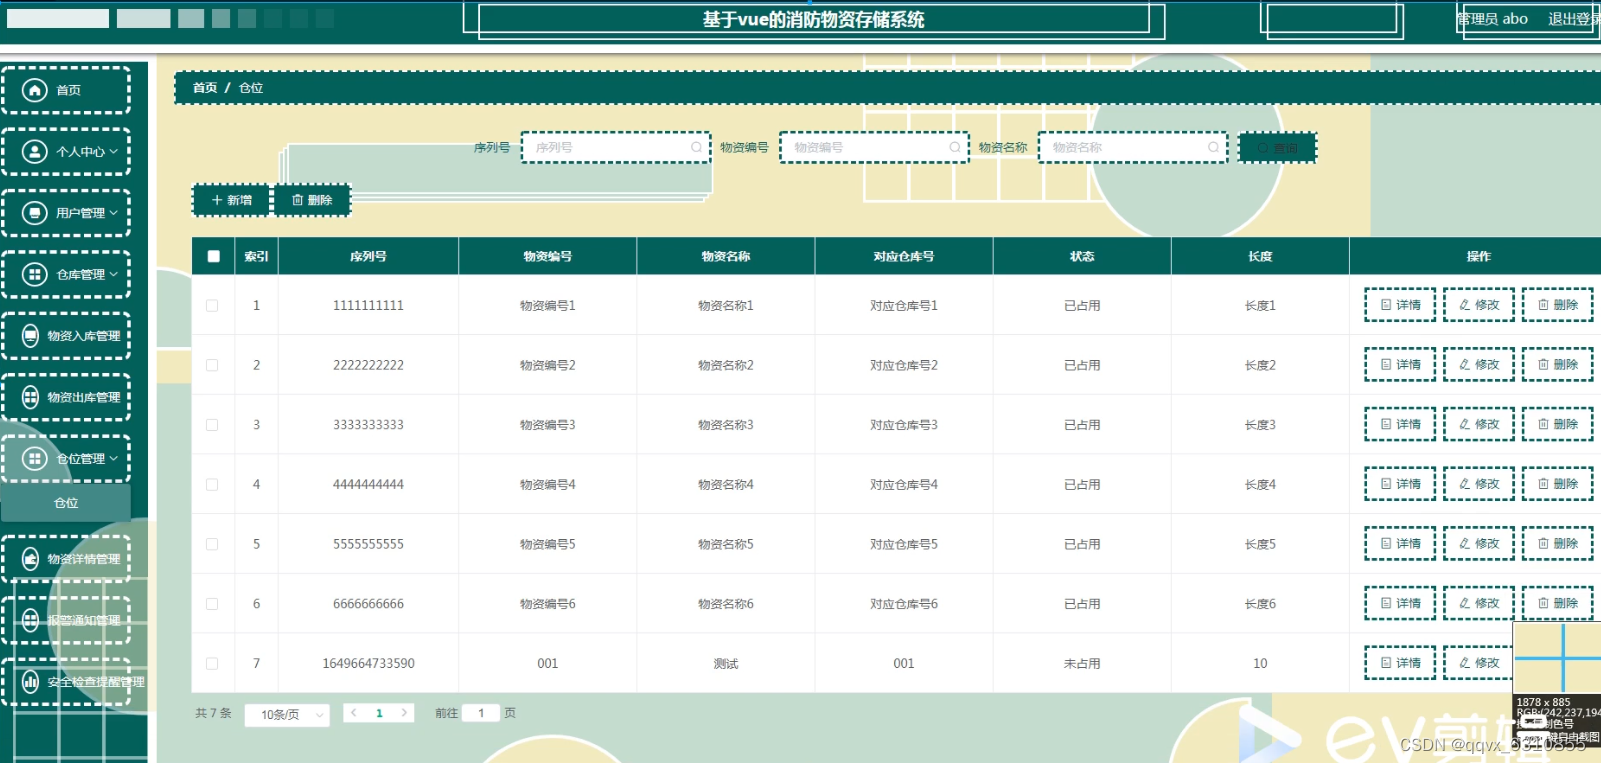This screenshot has width=1601, height=763.
Task: Click the 用户管理 sidebar icon
Action: (x=35, y=213)
